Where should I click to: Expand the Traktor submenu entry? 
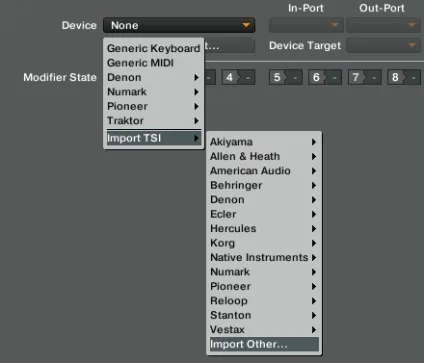(x=154, y=121)
